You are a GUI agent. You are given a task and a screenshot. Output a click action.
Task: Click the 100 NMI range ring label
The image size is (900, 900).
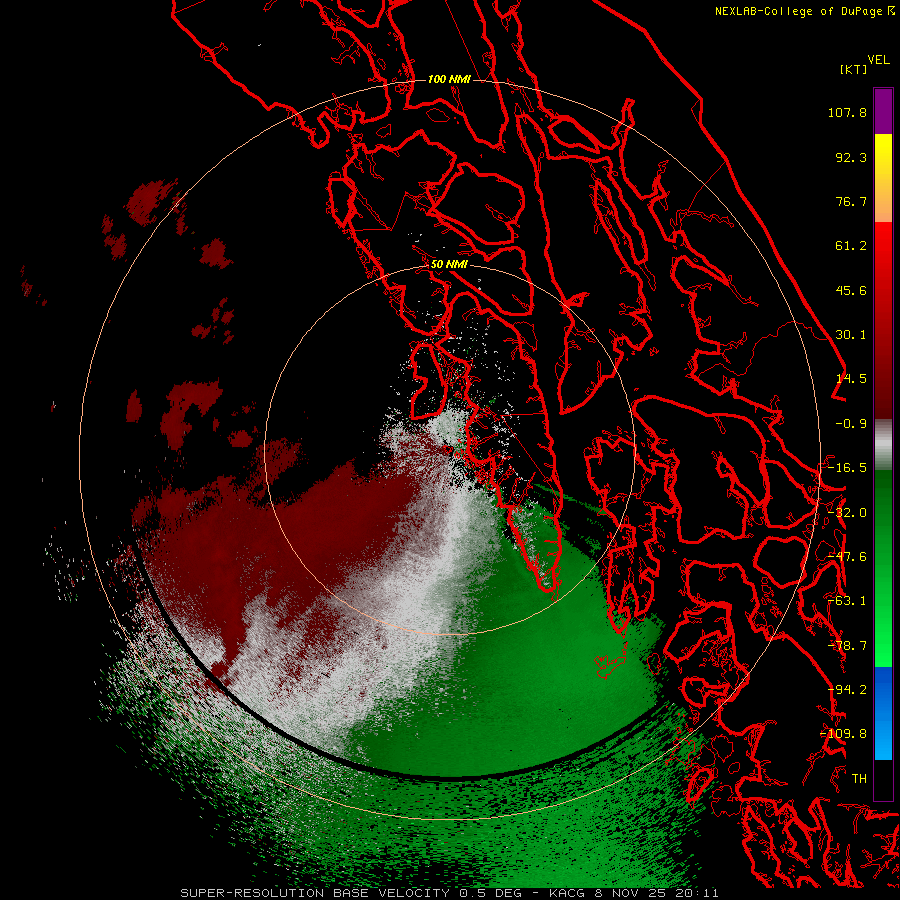tap(449, 79)
